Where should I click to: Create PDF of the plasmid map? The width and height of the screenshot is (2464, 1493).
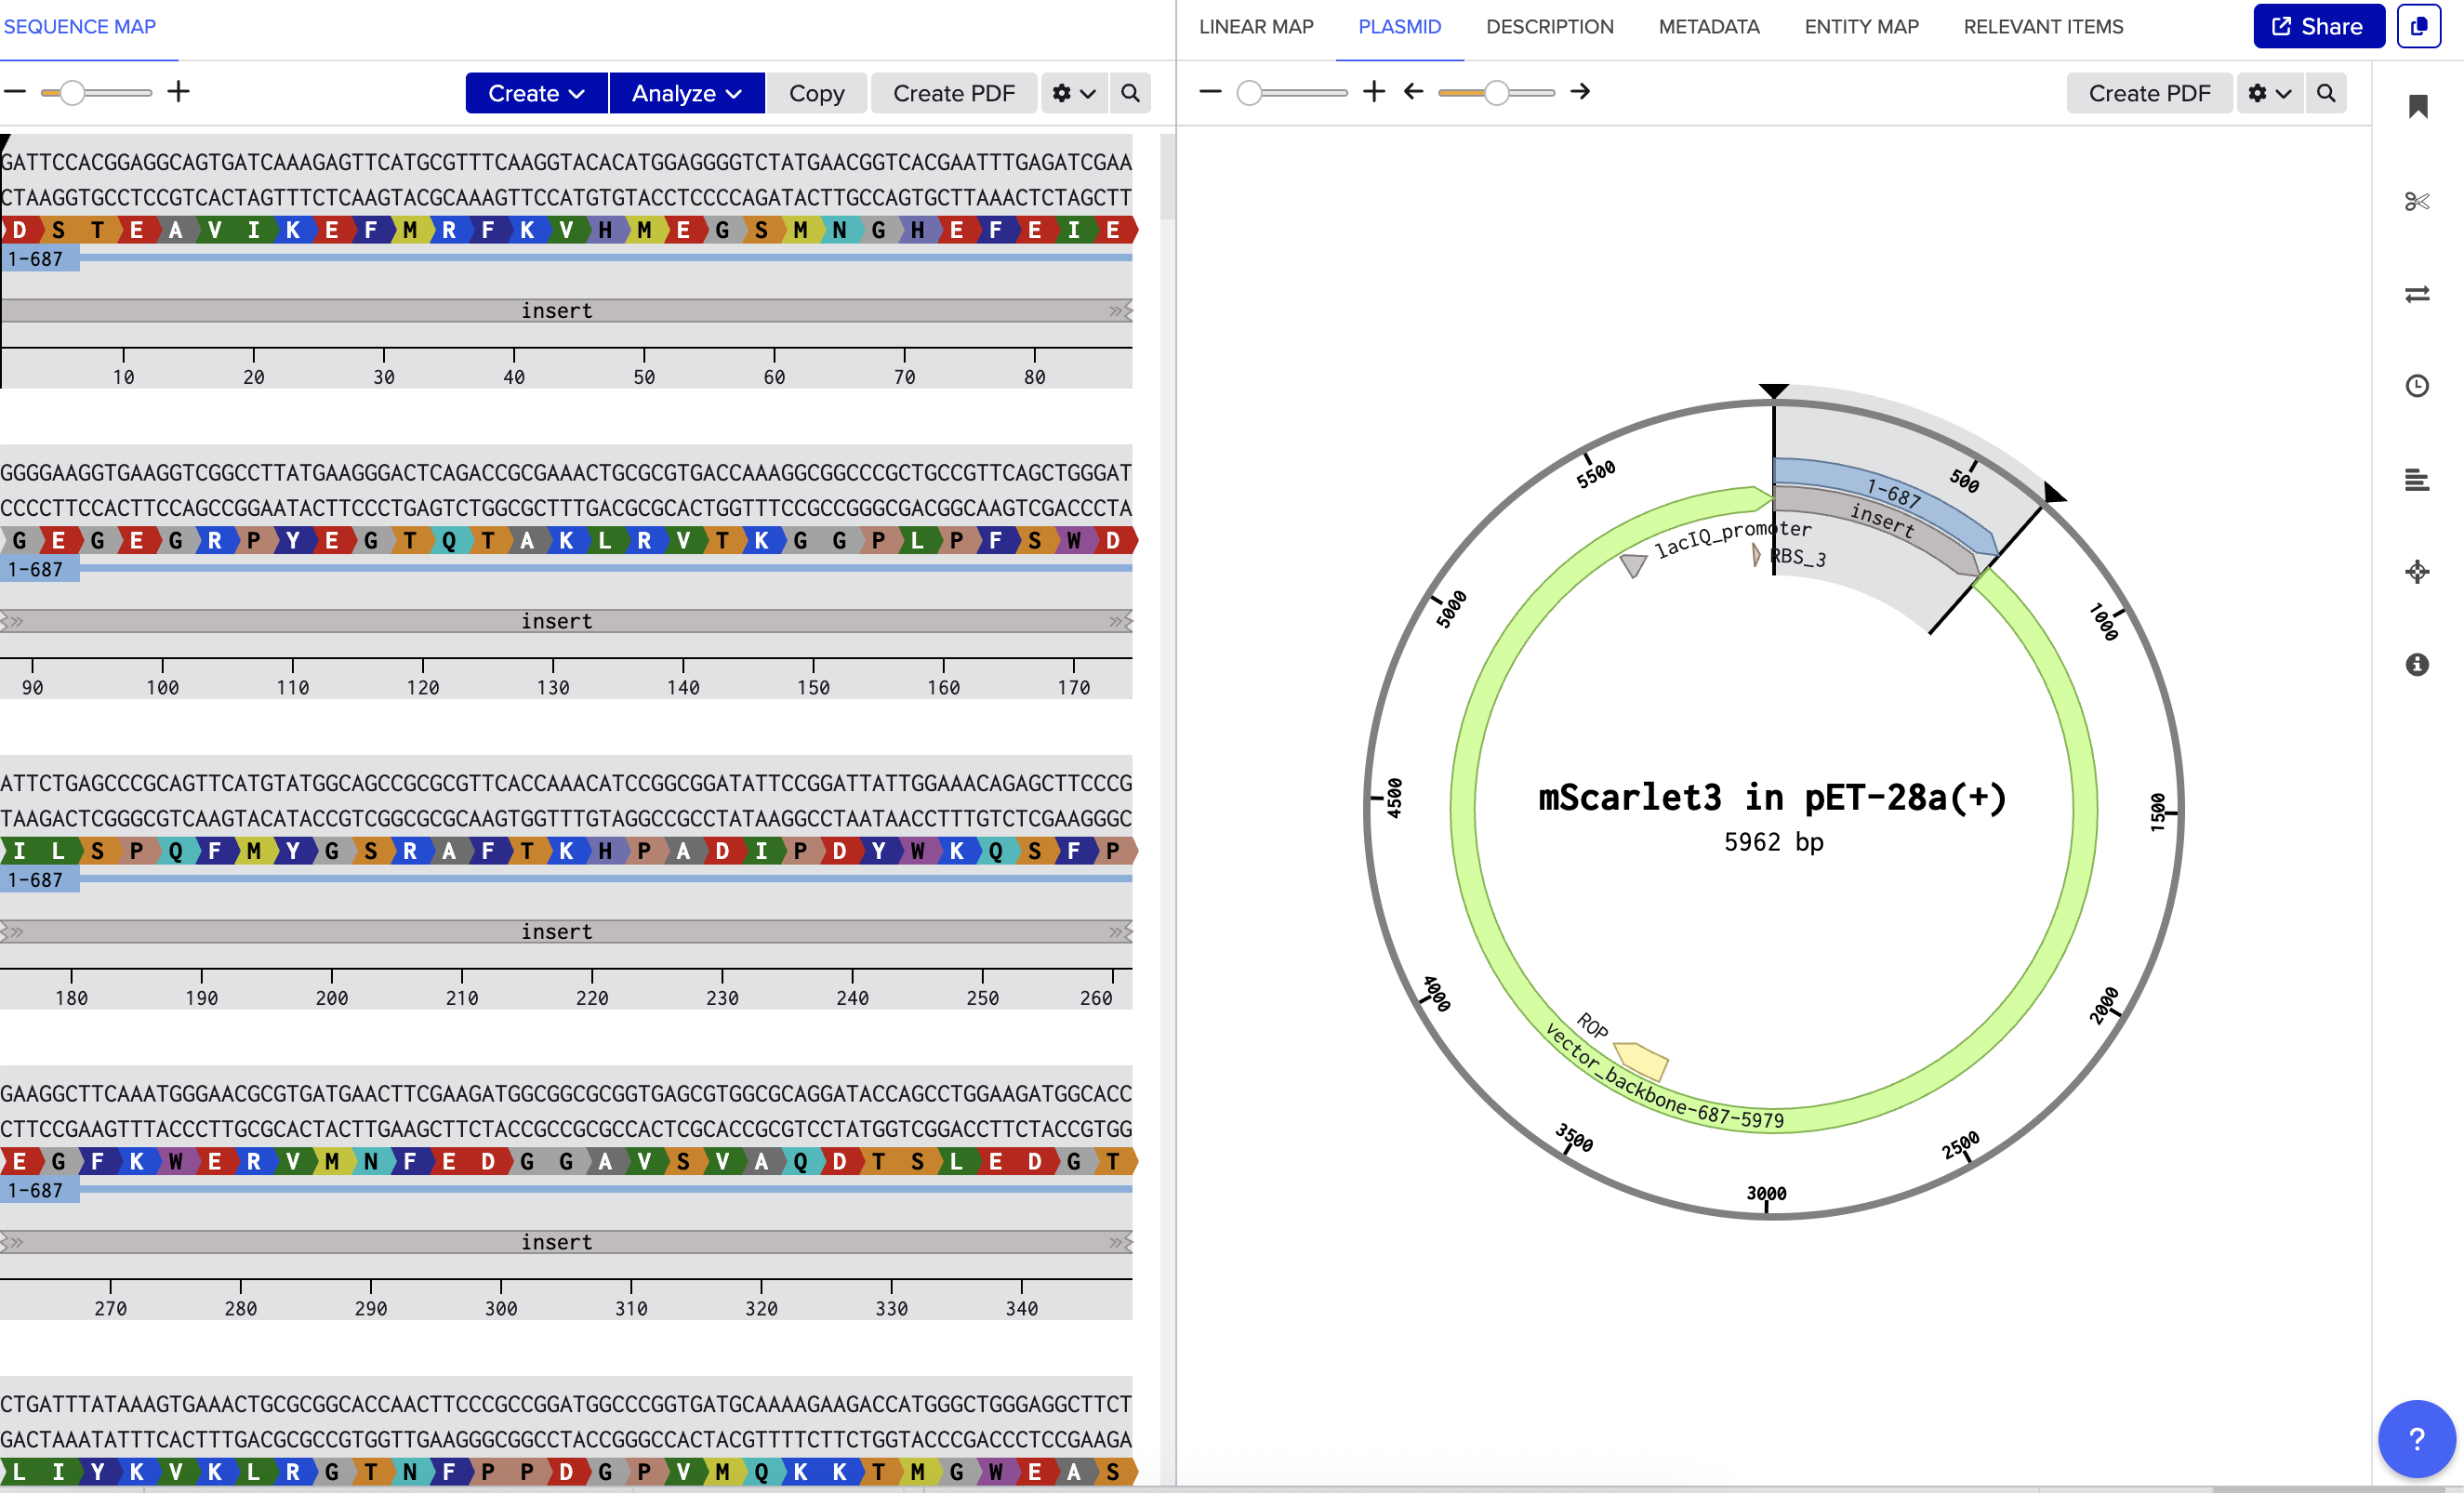(2149, 93)
